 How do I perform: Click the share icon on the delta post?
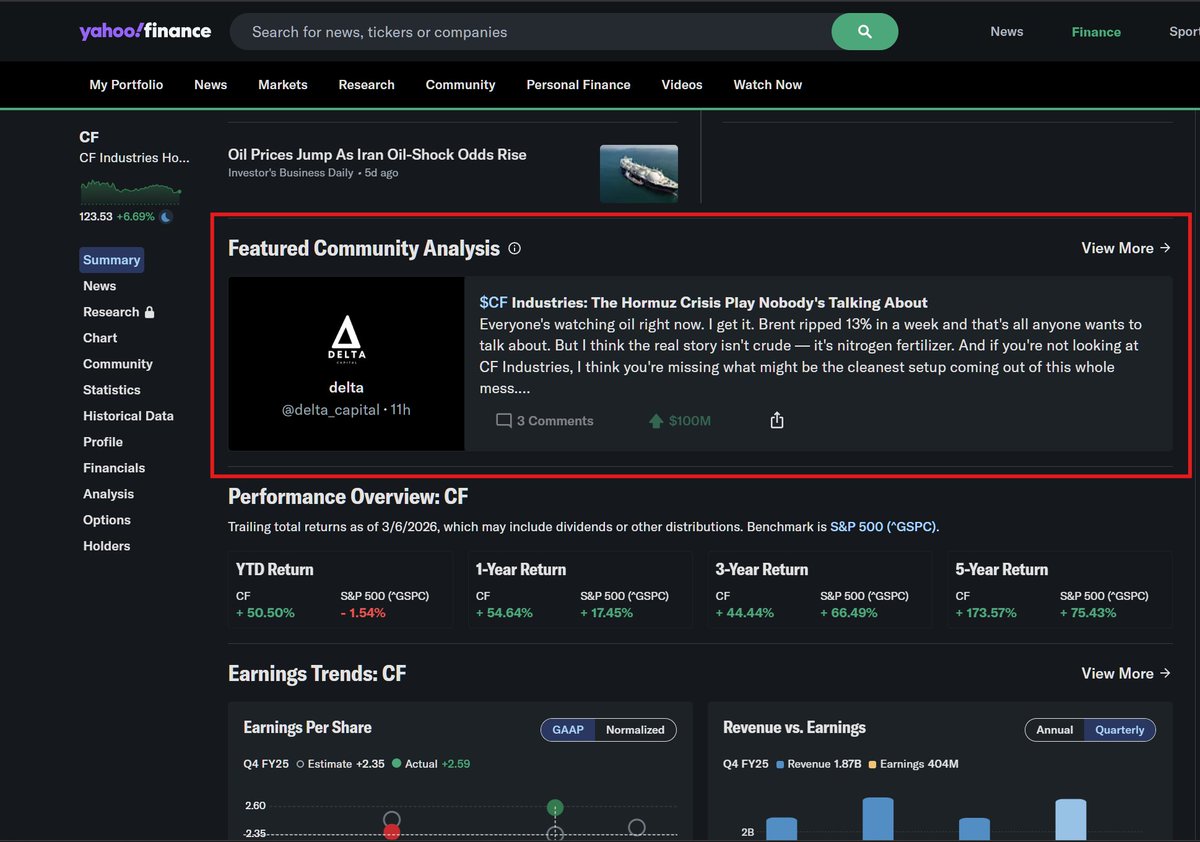(x=777, y=421)
